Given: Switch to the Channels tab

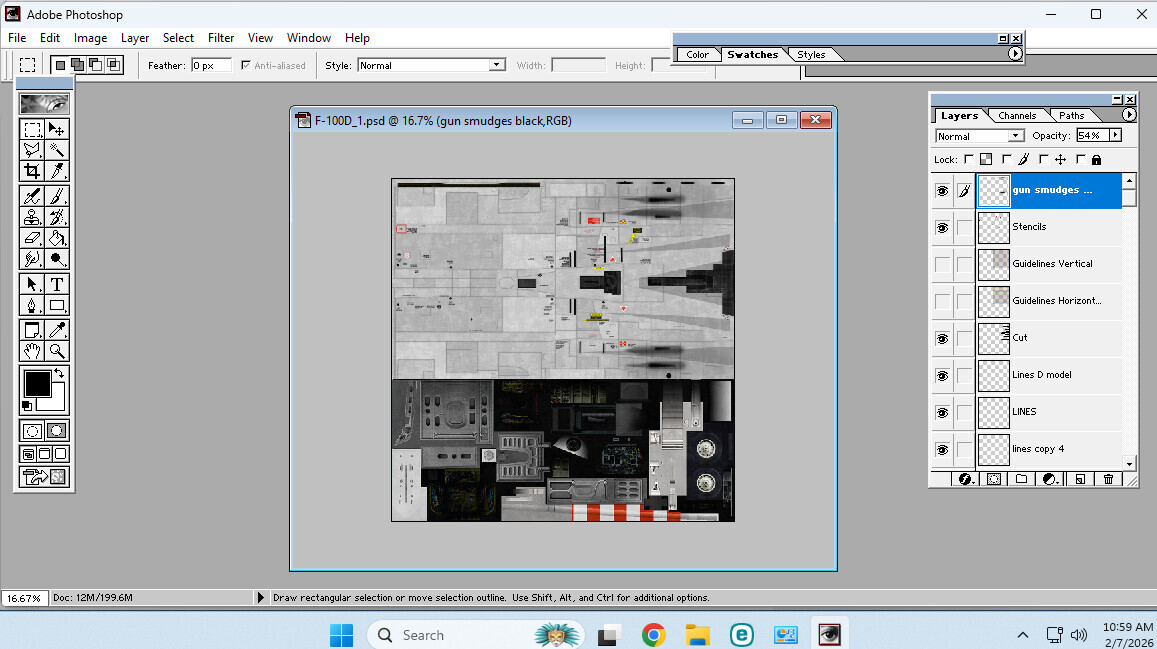Looking at the screenshot, I should (x=1018, y=115).
